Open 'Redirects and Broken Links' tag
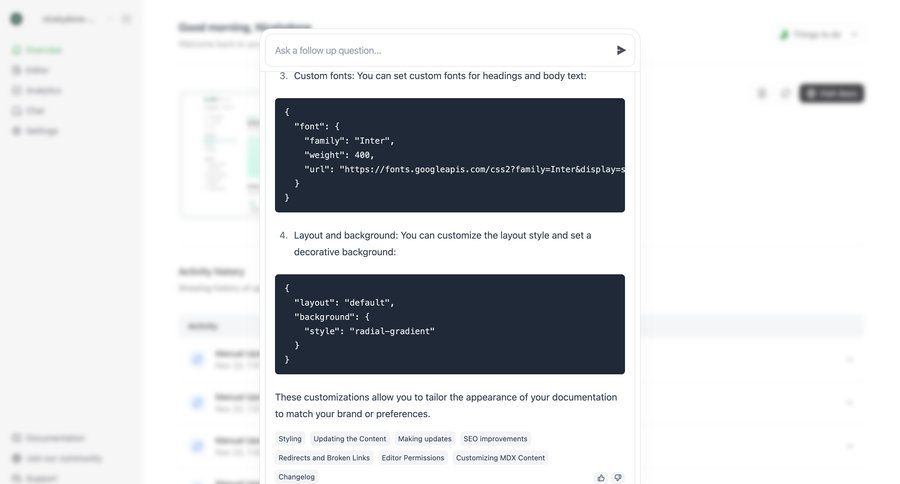Viewport: 900px width, 484px height. click(324, 458)
